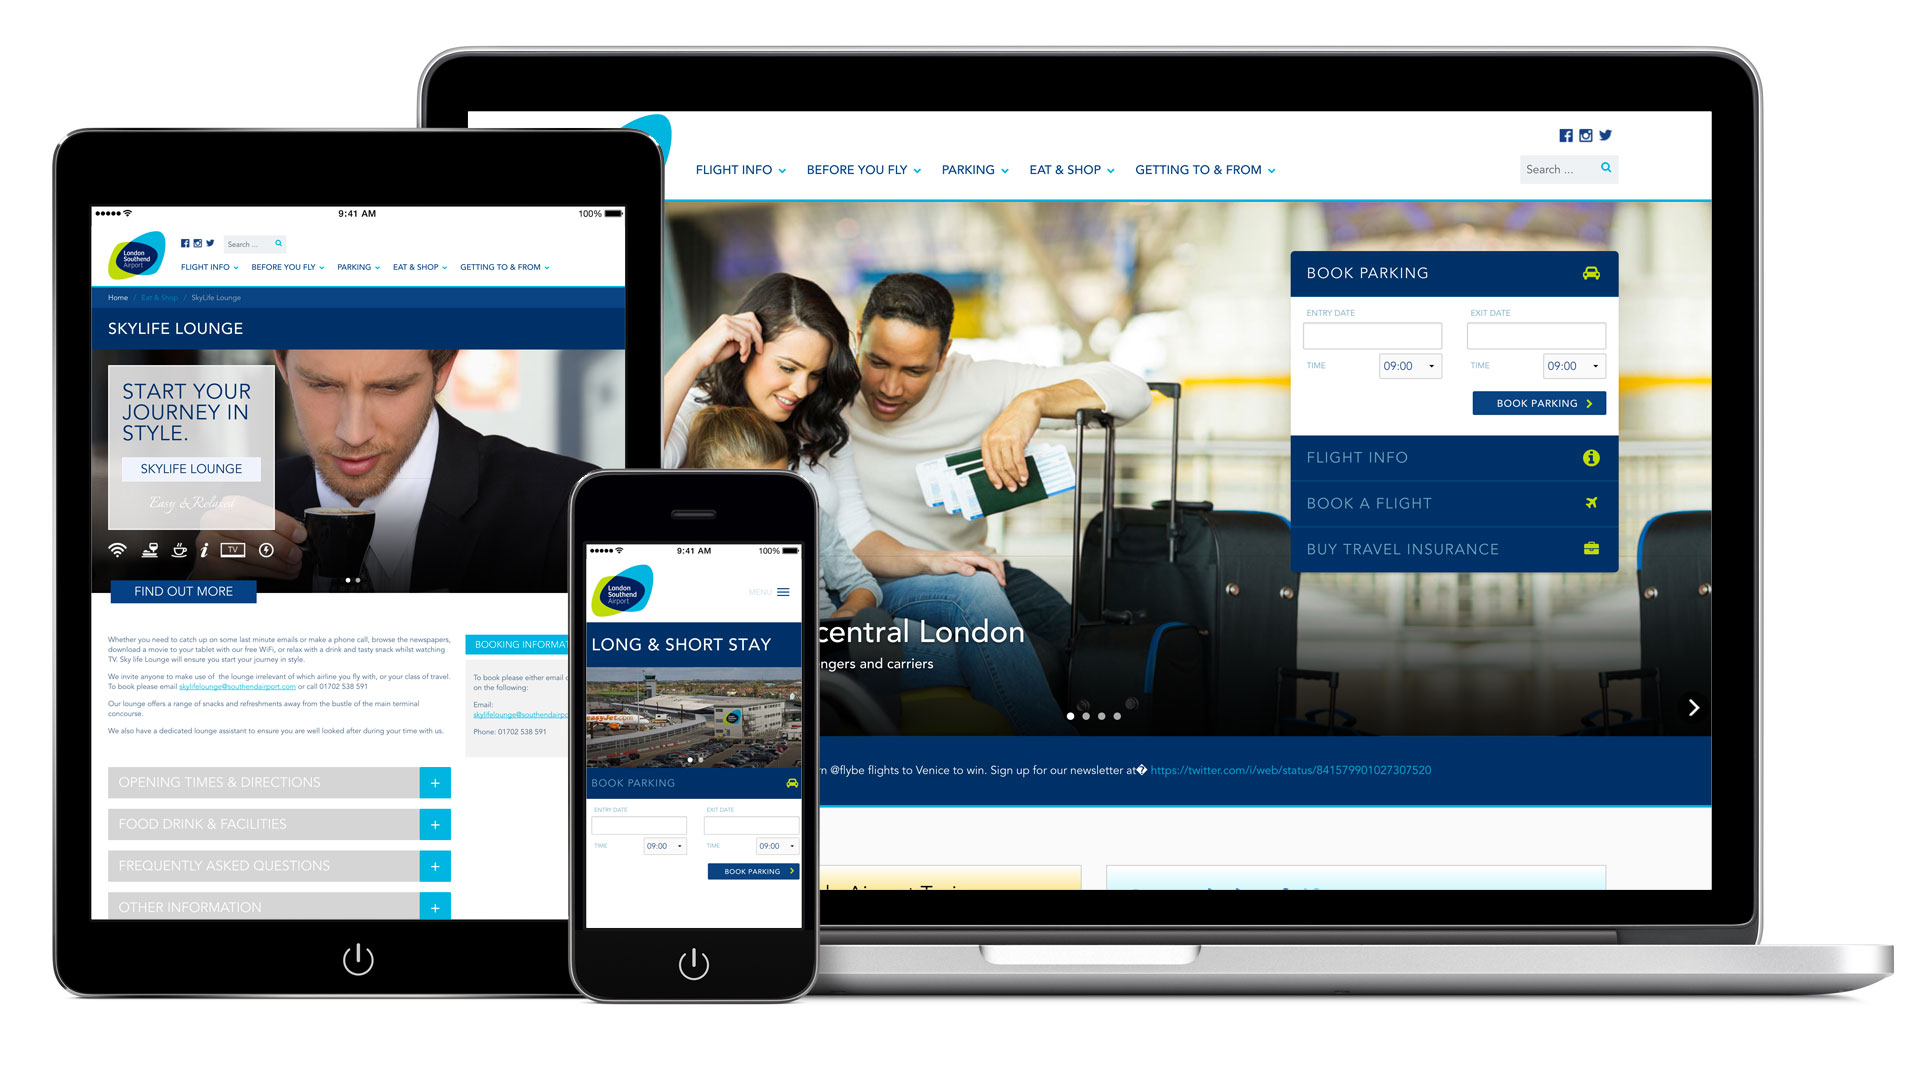Select the Eat & Shop menu item
Viewport: 1920px width, 1080px height.
coord(1067,169)
